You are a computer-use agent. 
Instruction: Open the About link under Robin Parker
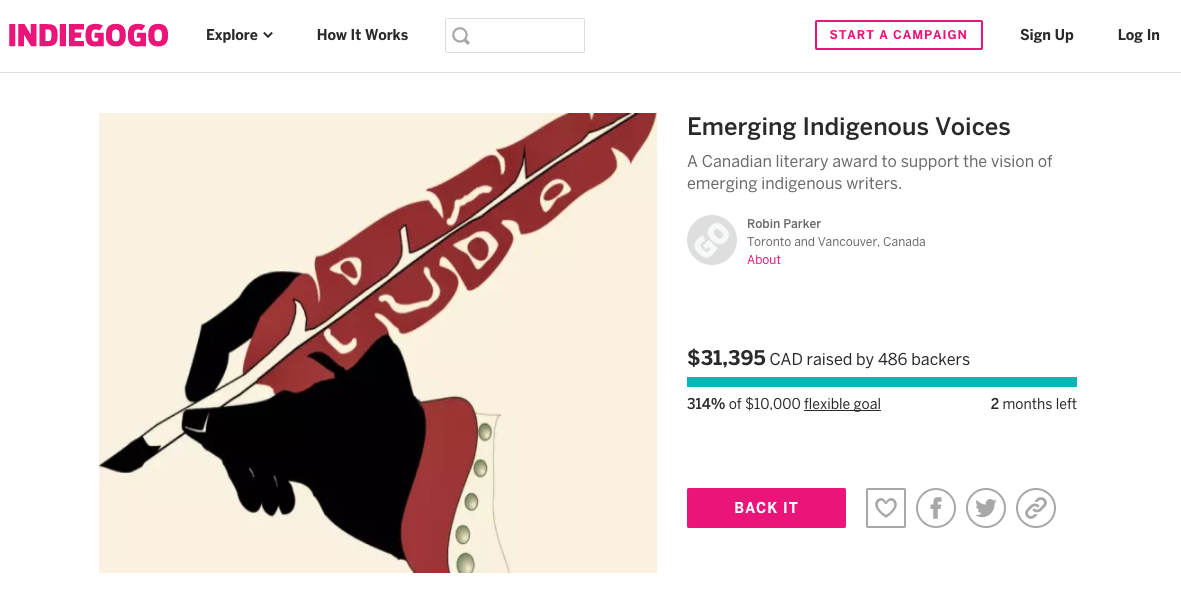[764, 260]
